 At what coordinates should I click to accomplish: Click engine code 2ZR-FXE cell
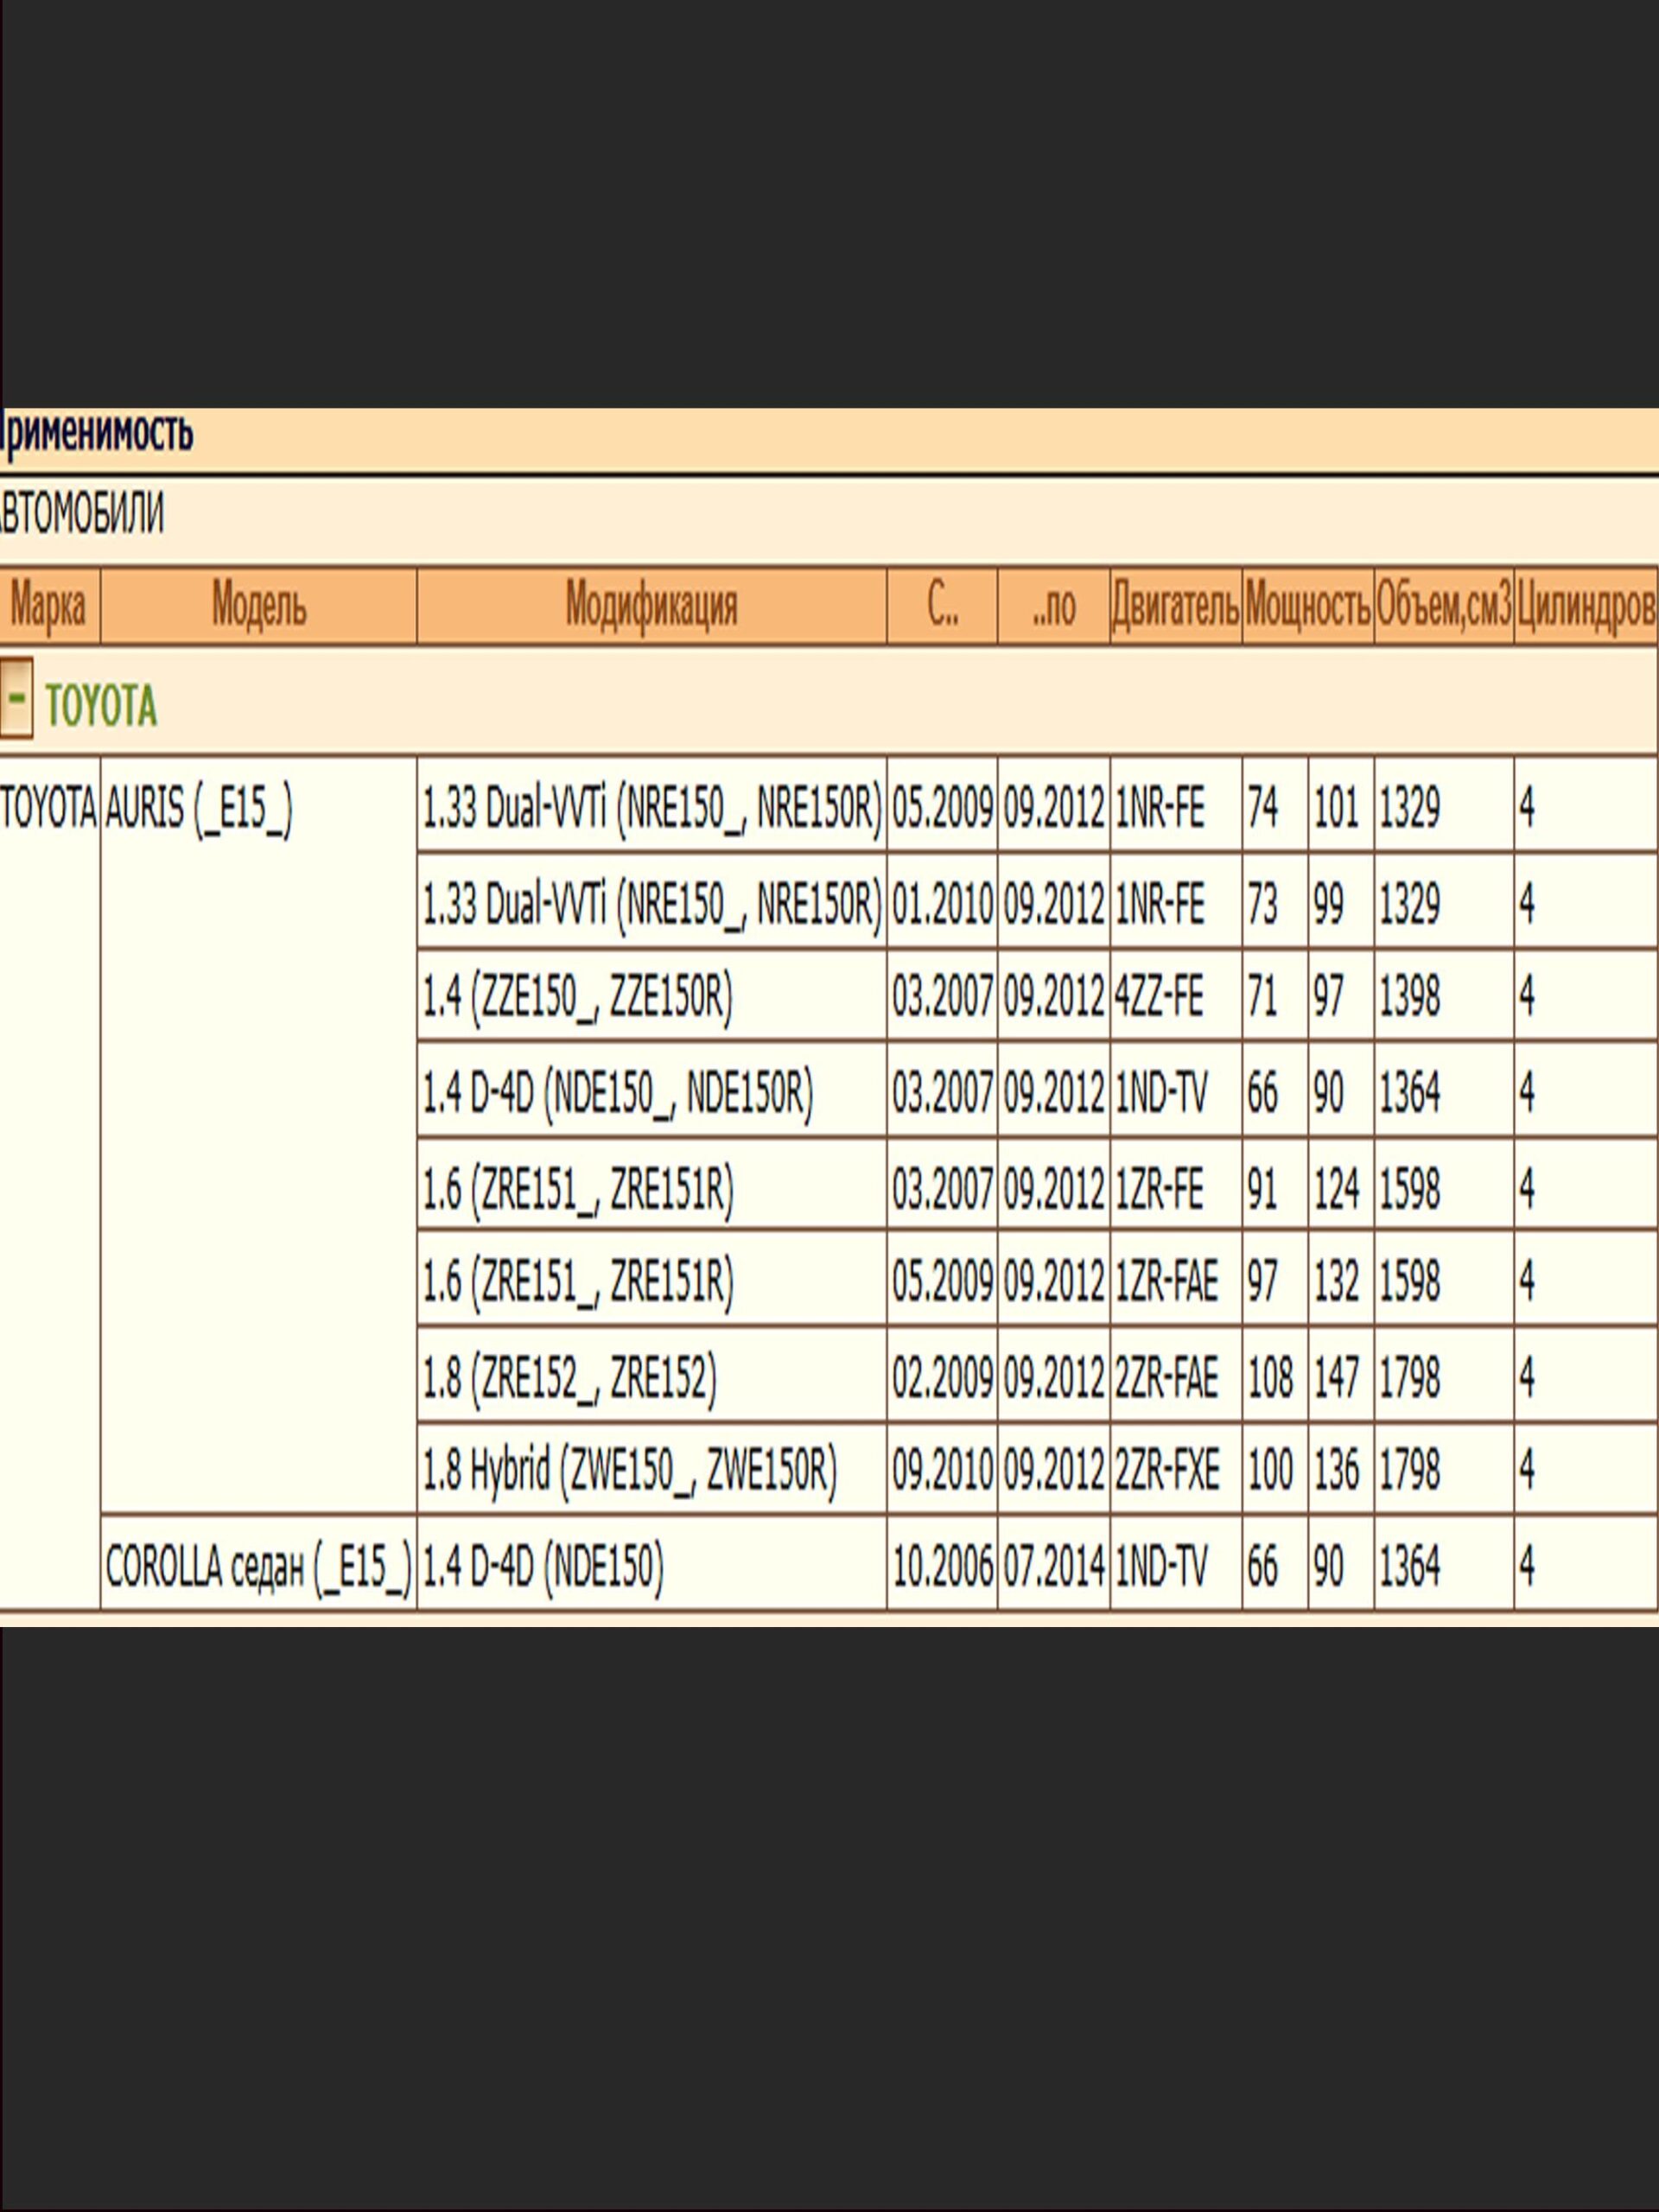(x=1167, y=1471)
